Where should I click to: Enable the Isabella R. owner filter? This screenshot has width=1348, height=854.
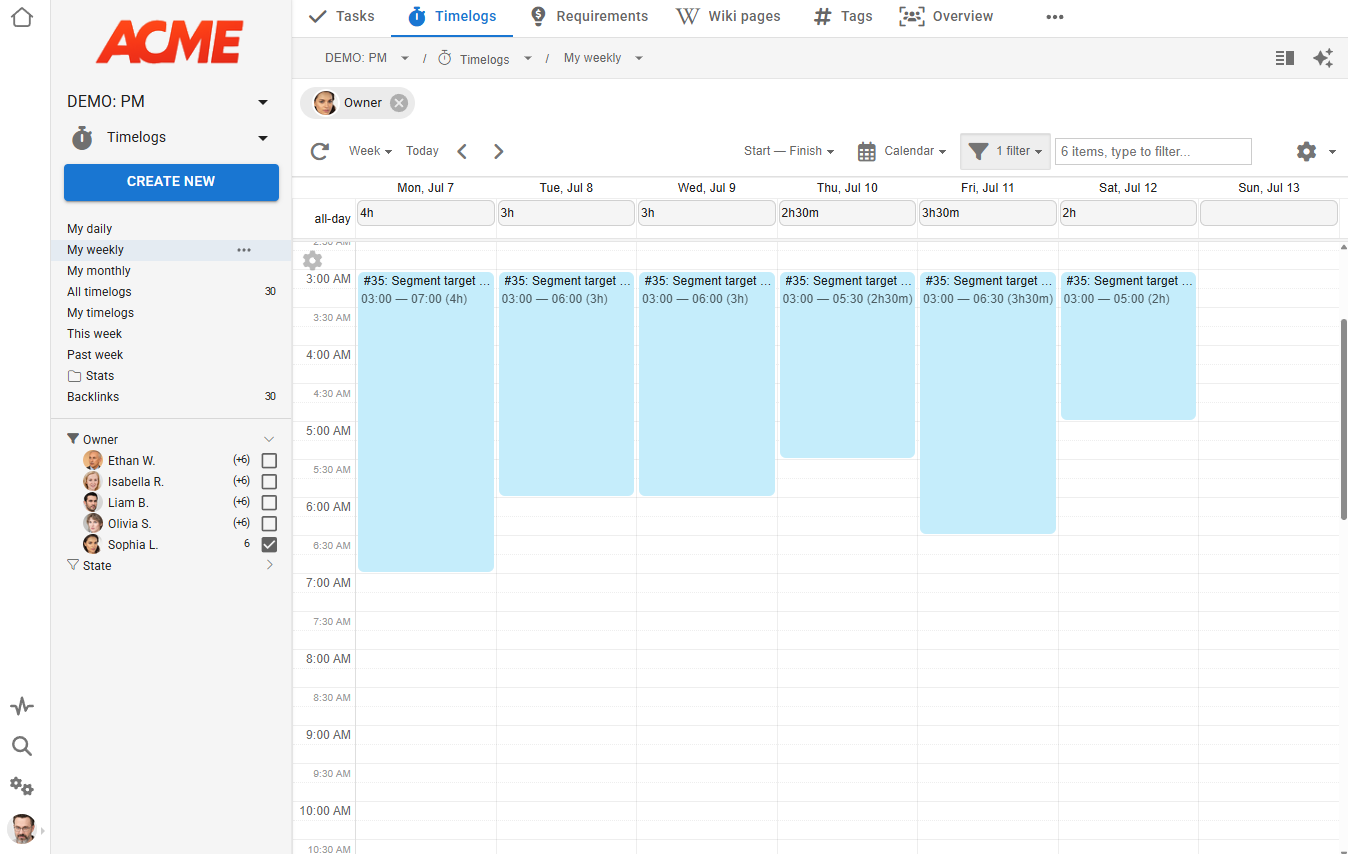point(268,481)
